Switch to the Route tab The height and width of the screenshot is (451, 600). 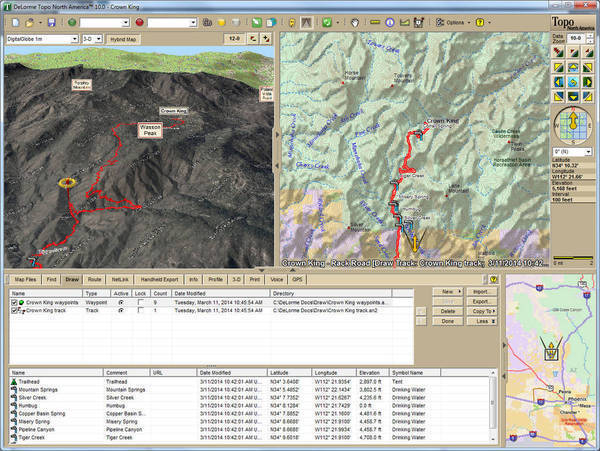(95, 280)
